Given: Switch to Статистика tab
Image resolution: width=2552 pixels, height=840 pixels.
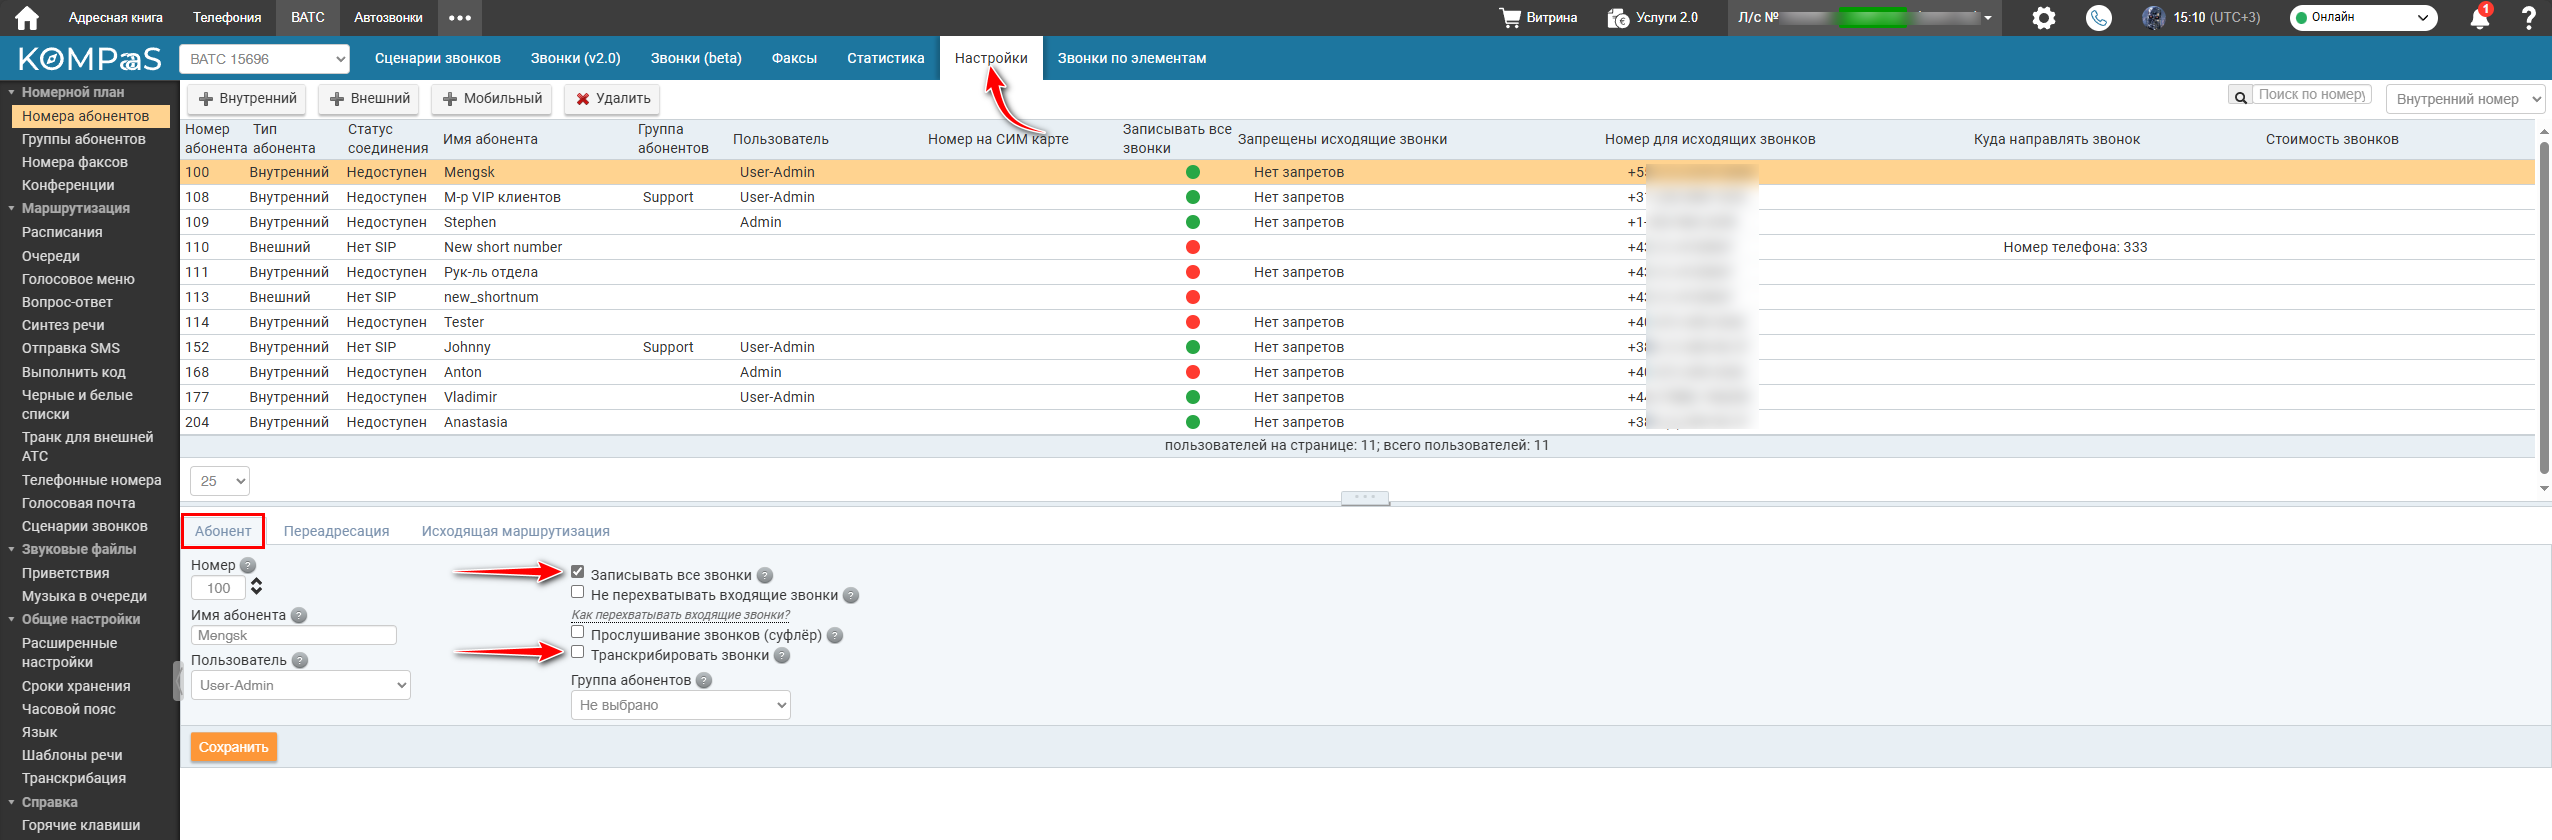Looking at the screenshot, I should tap(885, 58).
